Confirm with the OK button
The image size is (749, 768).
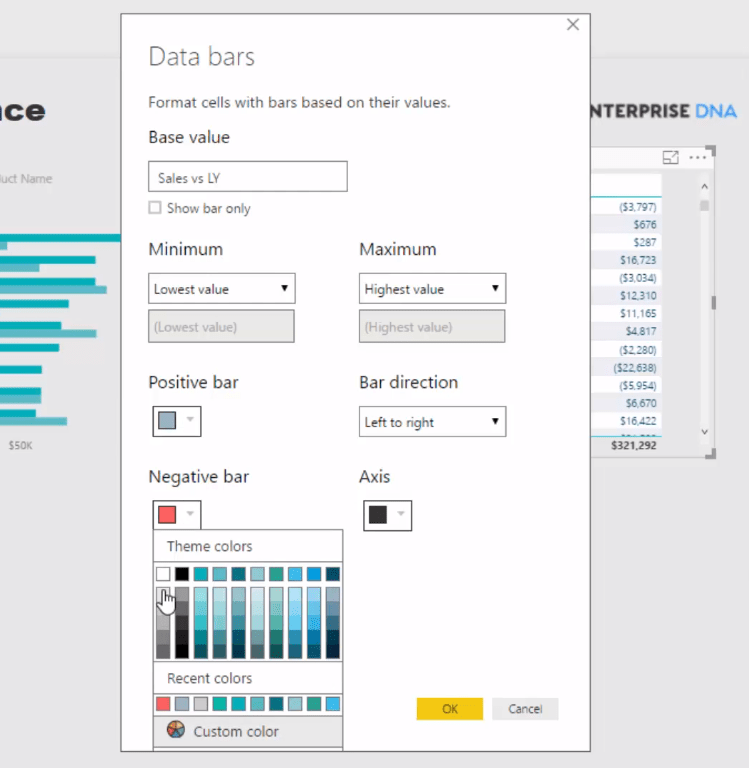(x=449, y=709)
